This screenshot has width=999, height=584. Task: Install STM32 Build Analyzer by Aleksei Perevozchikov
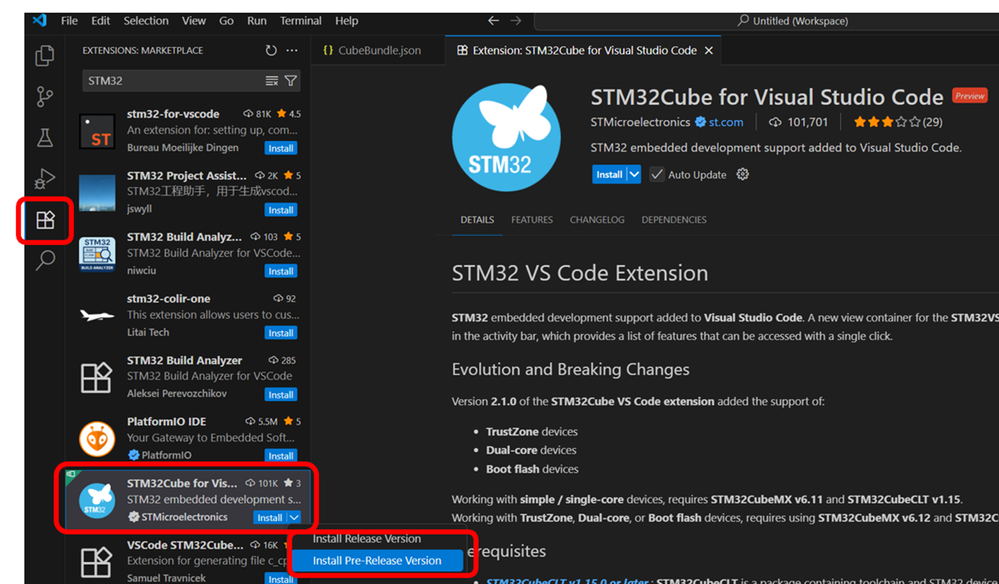coord(280,395)
